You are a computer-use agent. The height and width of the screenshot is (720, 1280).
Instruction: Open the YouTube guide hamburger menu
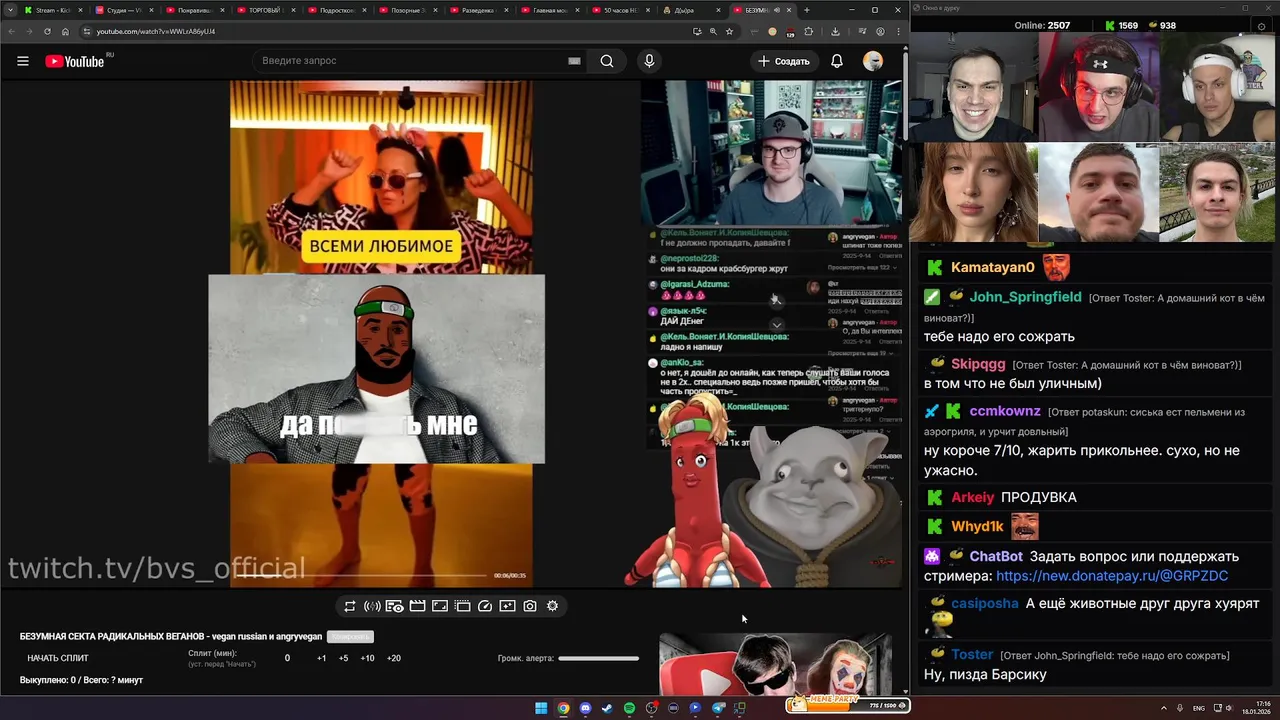pos(22,61)
